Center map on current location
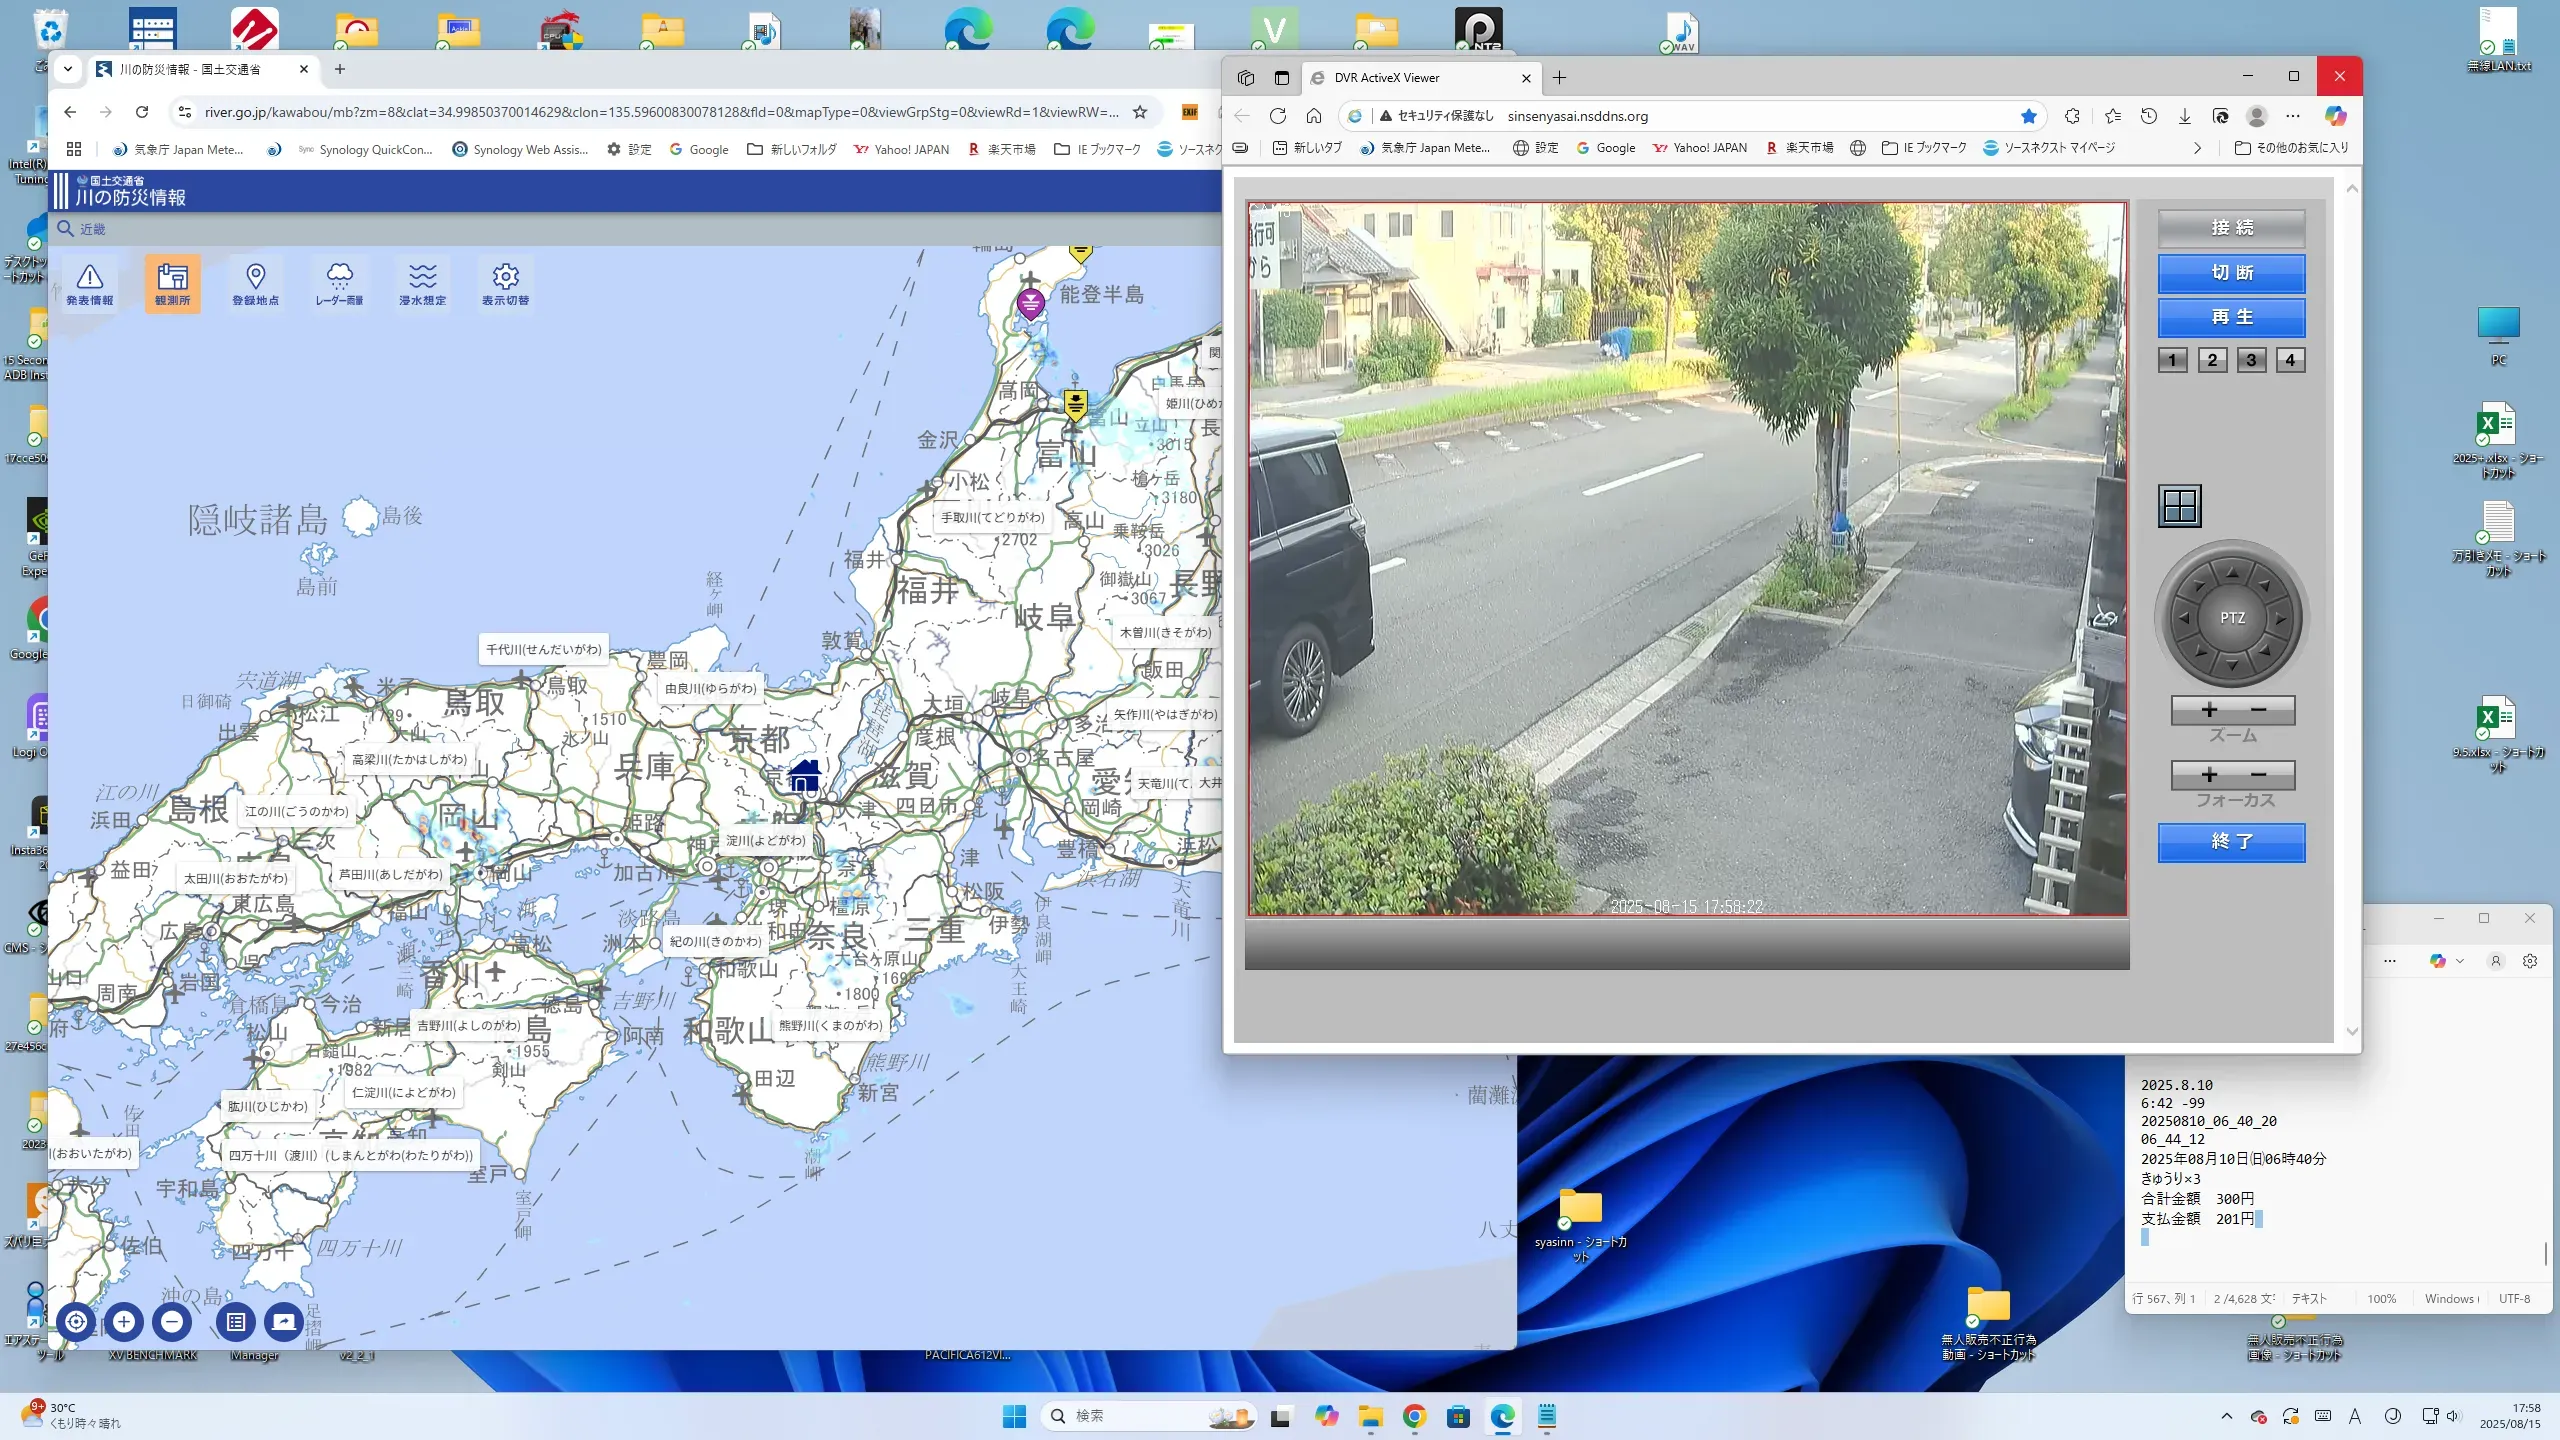 [76, 1322]
